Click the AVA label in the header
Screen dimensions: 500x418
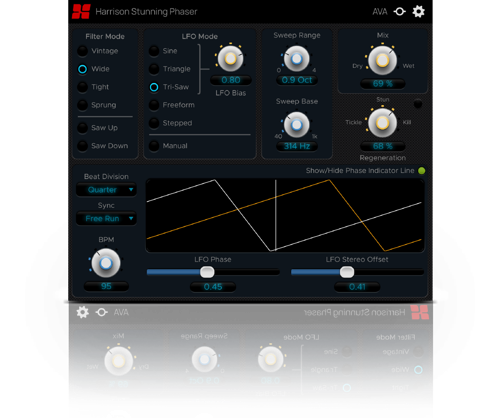click(x=380, y=12)
